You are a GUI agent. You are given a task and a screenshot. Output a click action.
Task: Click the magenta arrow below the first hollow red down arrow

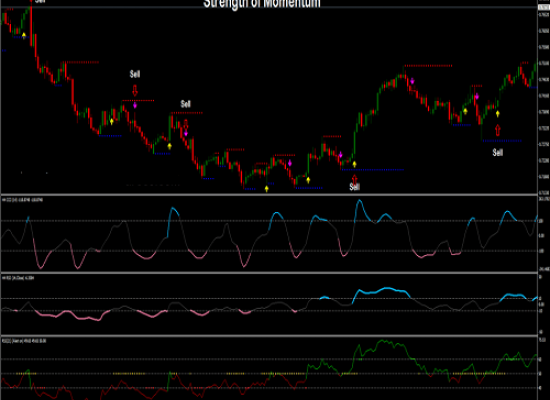135,105
